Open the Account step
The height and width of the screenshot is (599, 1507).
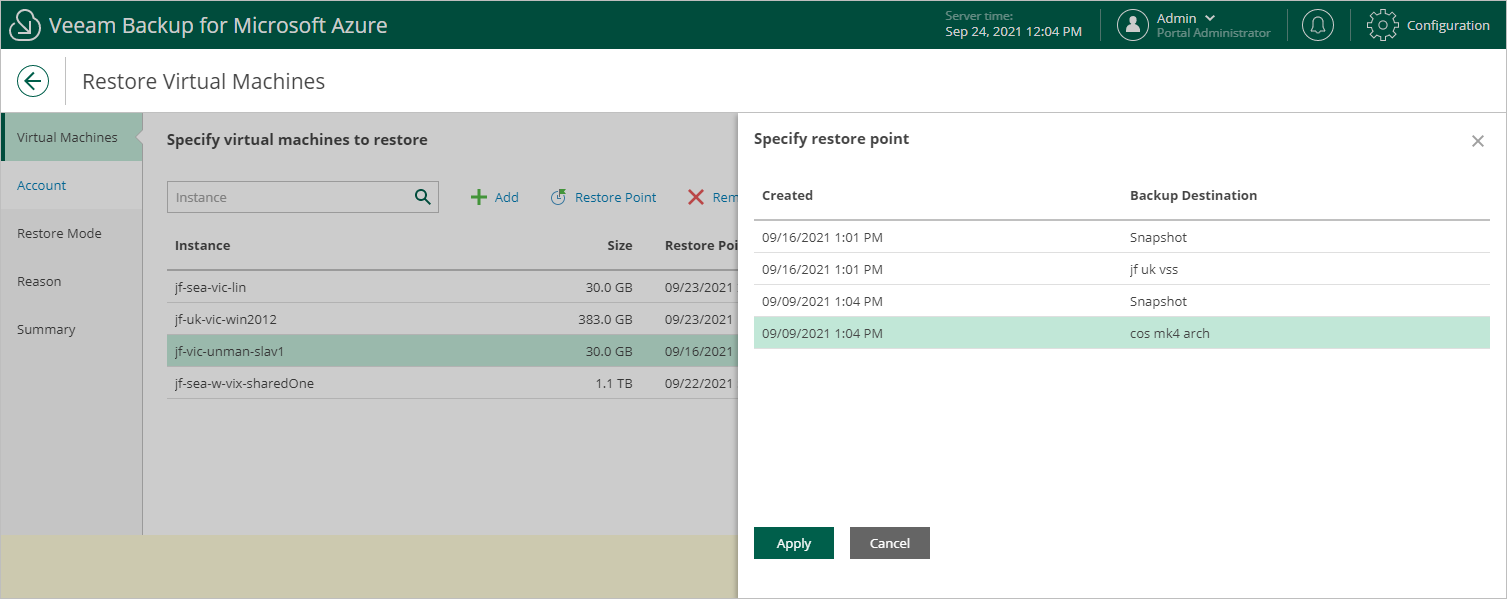click(x=72, y=185)
